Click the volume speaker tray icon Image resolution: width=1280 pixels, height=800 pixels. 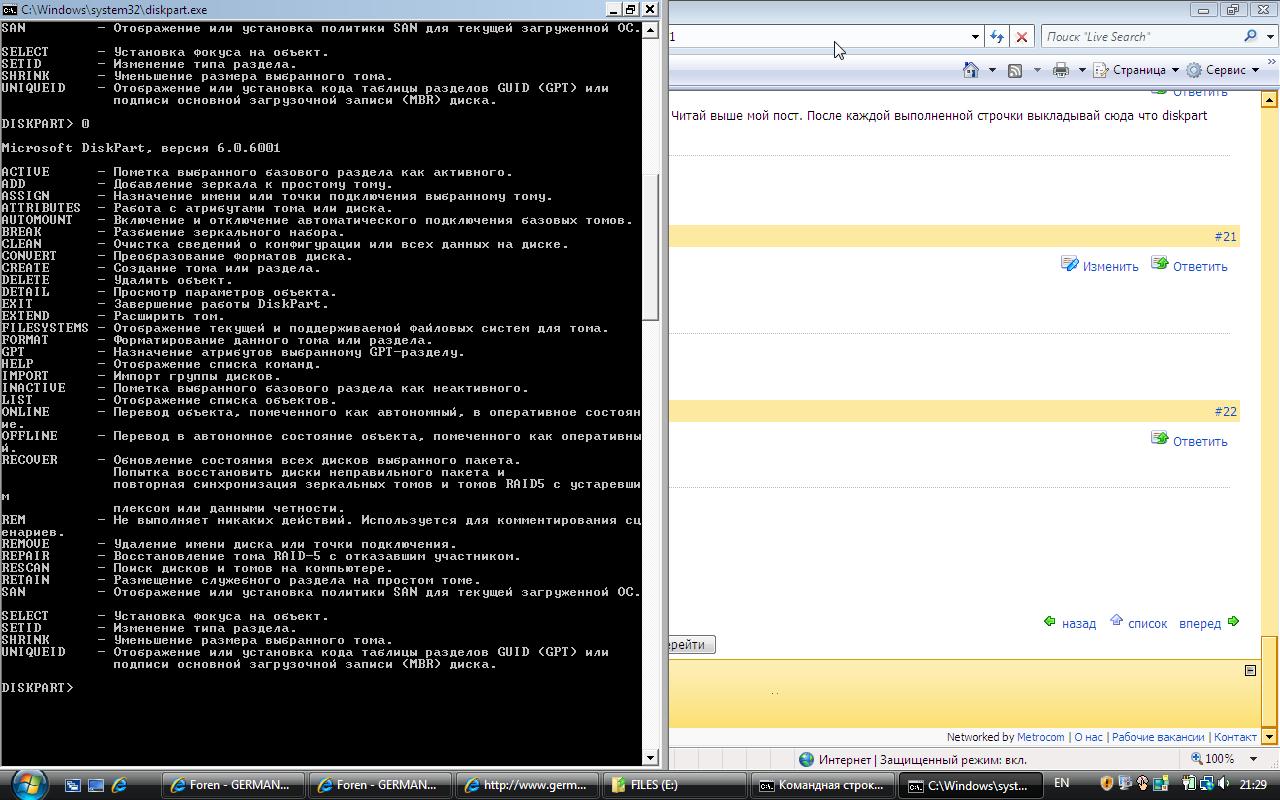click(x=1223, y=784)
